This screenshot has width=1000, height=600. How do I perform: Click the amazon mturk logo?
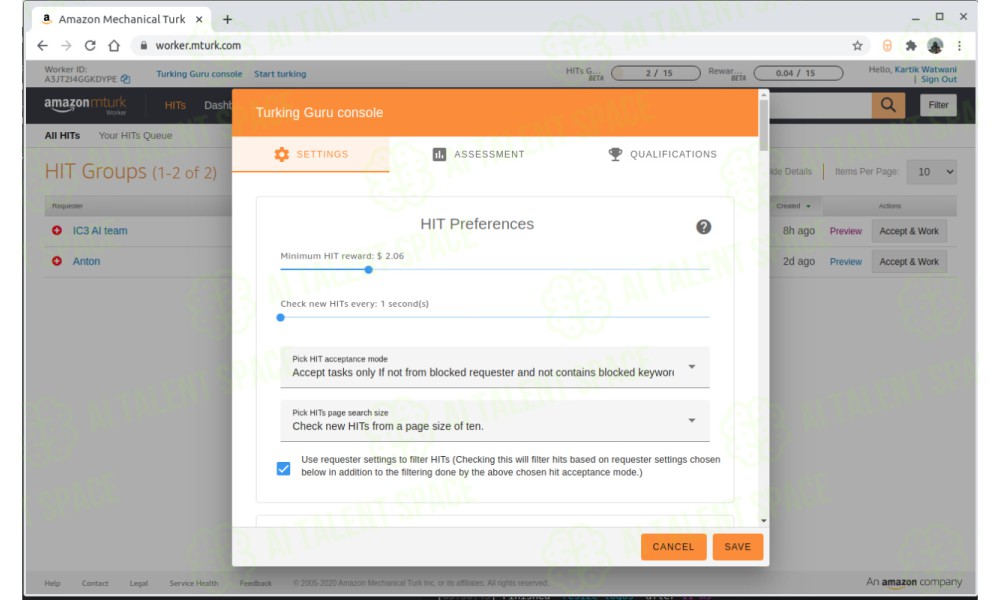point(85,105)
